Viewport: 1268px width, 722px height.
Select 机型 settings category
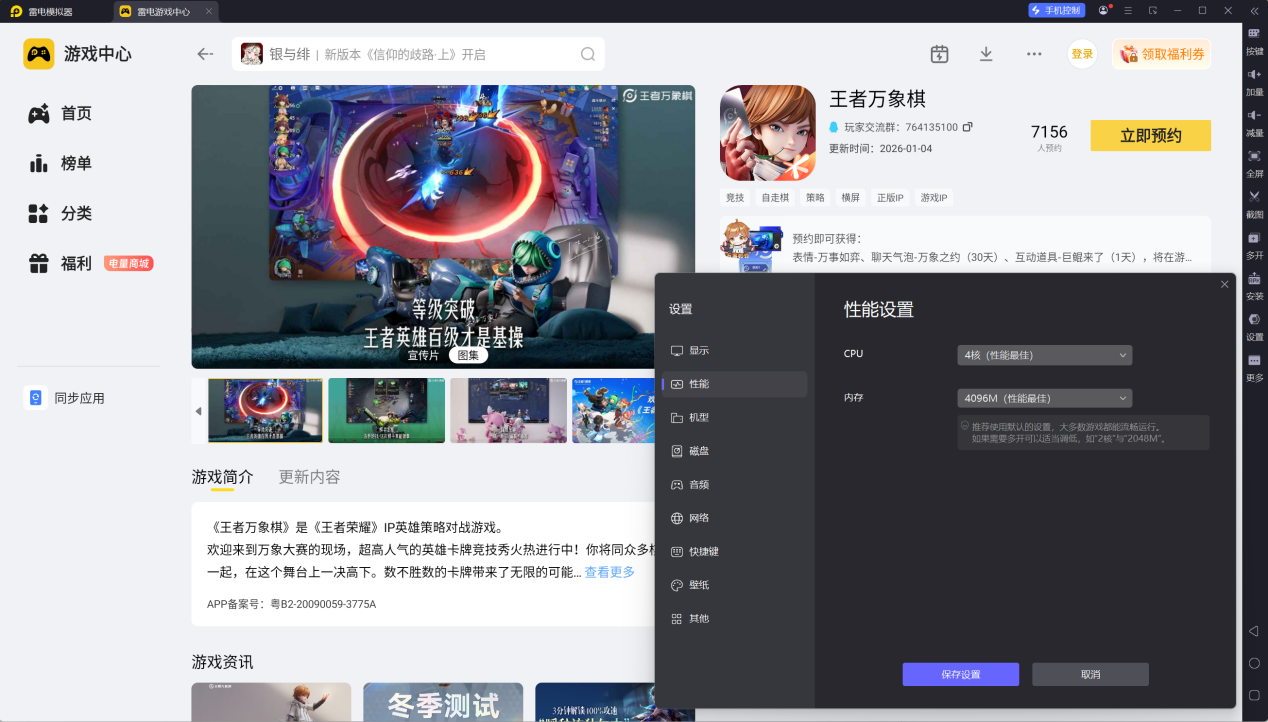pos(734,417)
